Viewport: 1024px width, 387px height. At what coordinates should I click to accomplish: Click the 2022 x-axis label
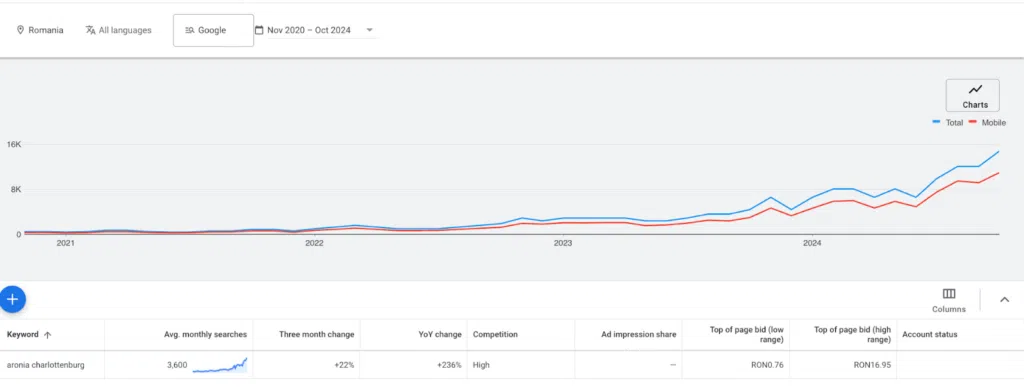click(314, 243)
